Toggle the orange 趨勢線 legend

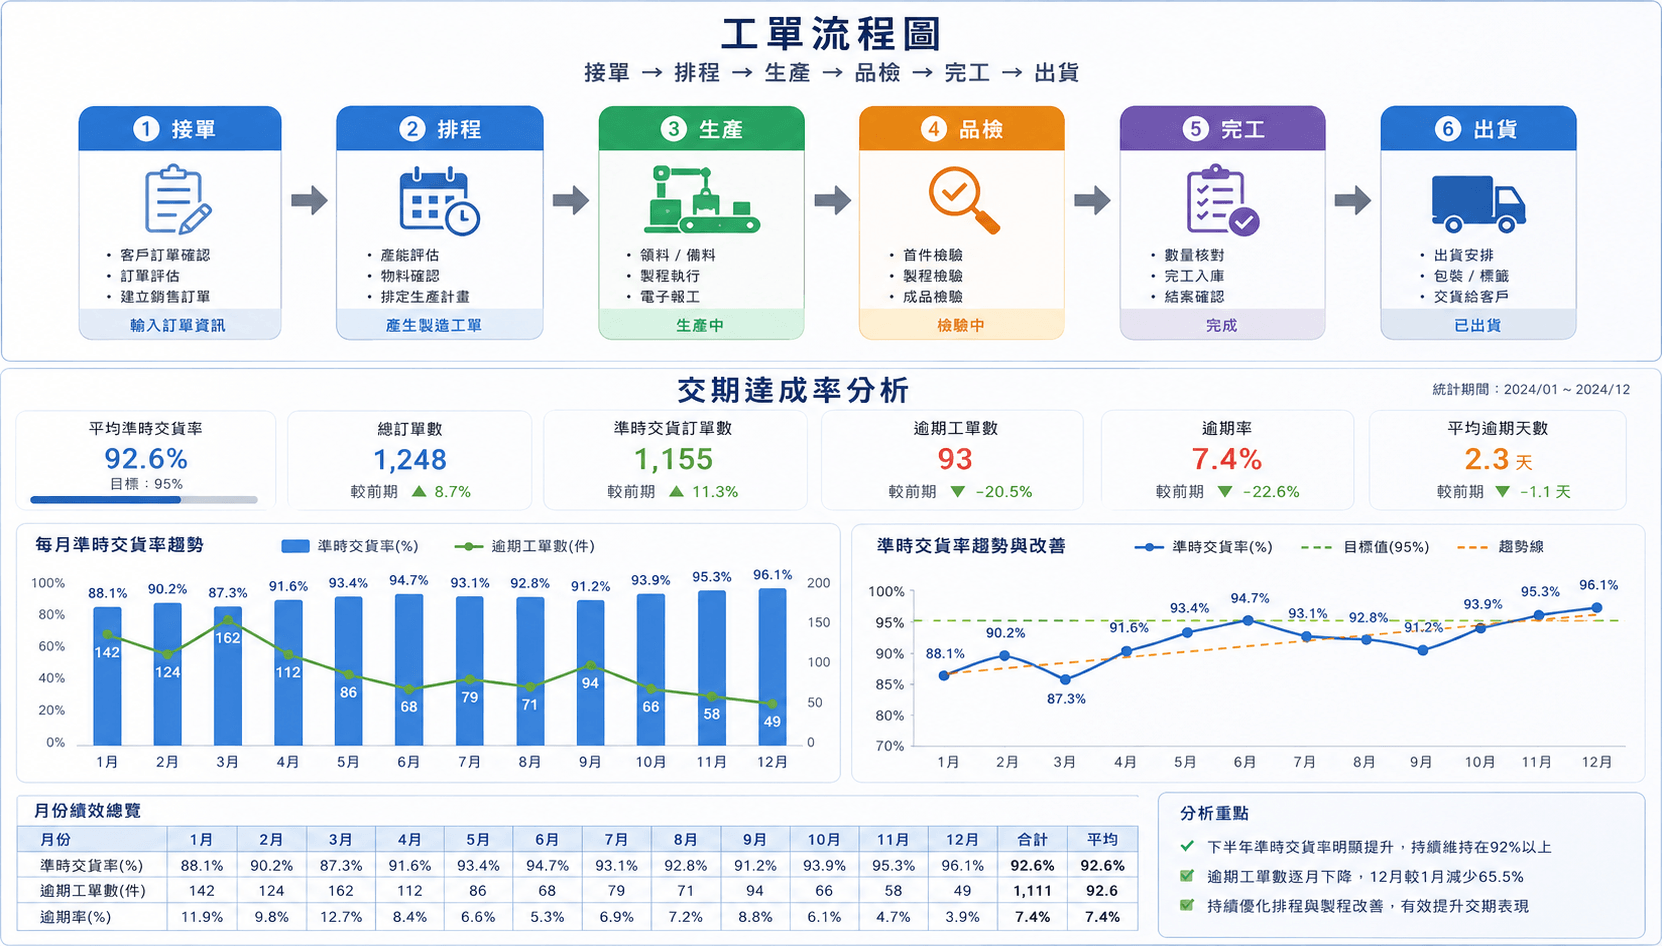pyautogui.click(x=1501, y=547)
